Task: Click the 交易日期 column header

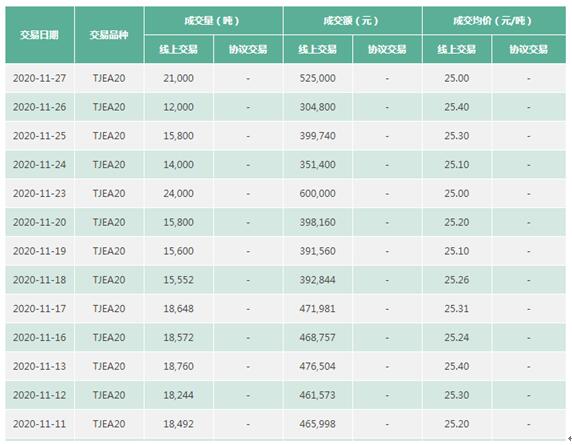Action: [x=39, y=35]
